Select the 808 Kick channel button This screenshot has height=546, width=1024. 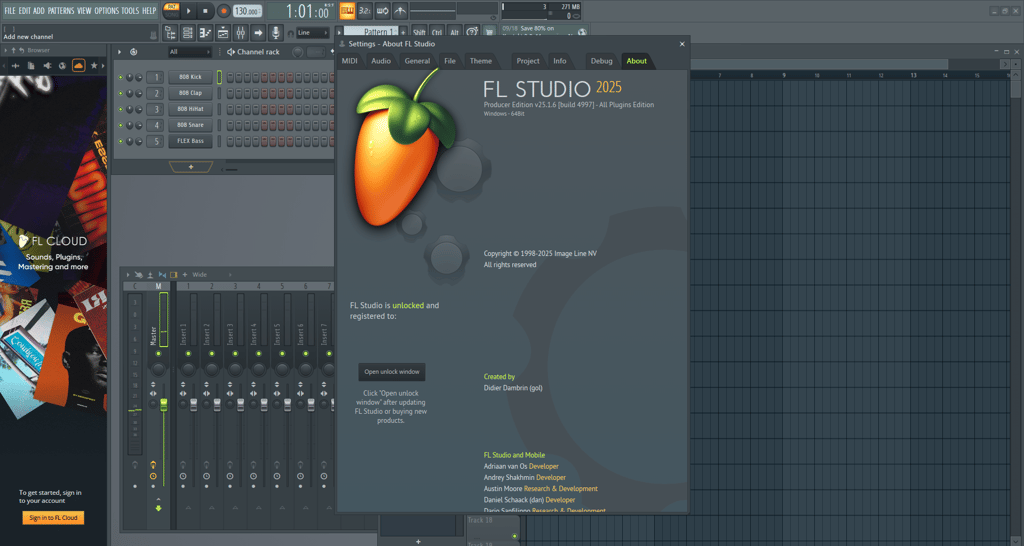(191, 77)
